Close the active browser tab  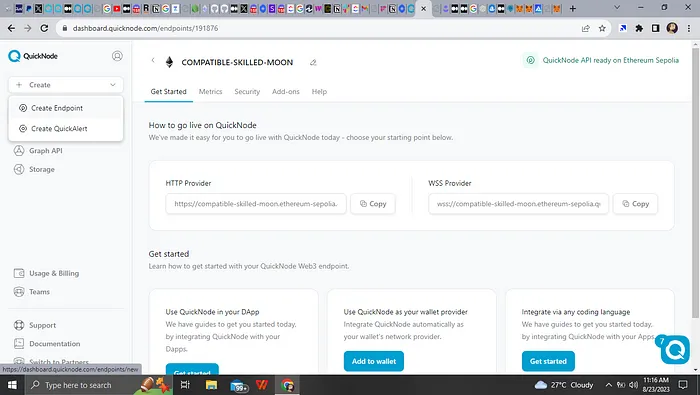pyautogui.click(x=424, y=8)
